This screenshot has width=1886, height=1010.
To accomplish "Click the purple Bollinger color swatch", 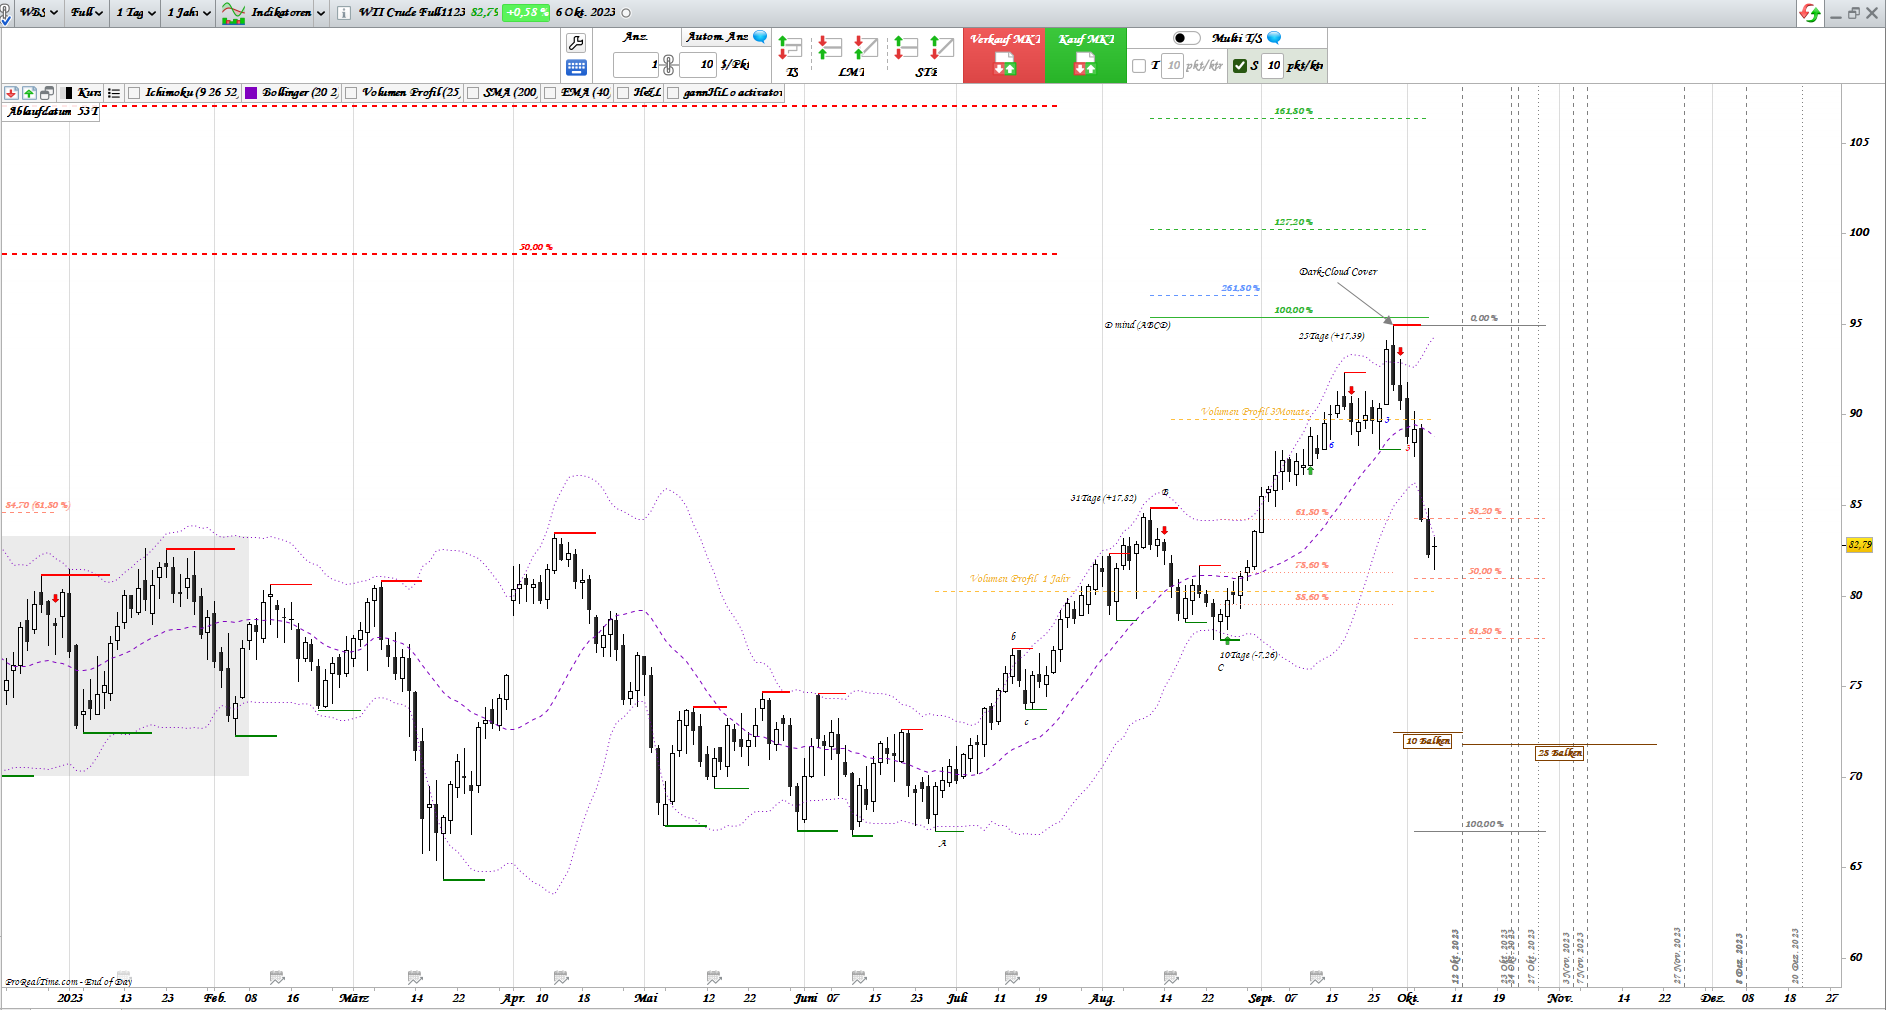I will [x=251, y=93].
